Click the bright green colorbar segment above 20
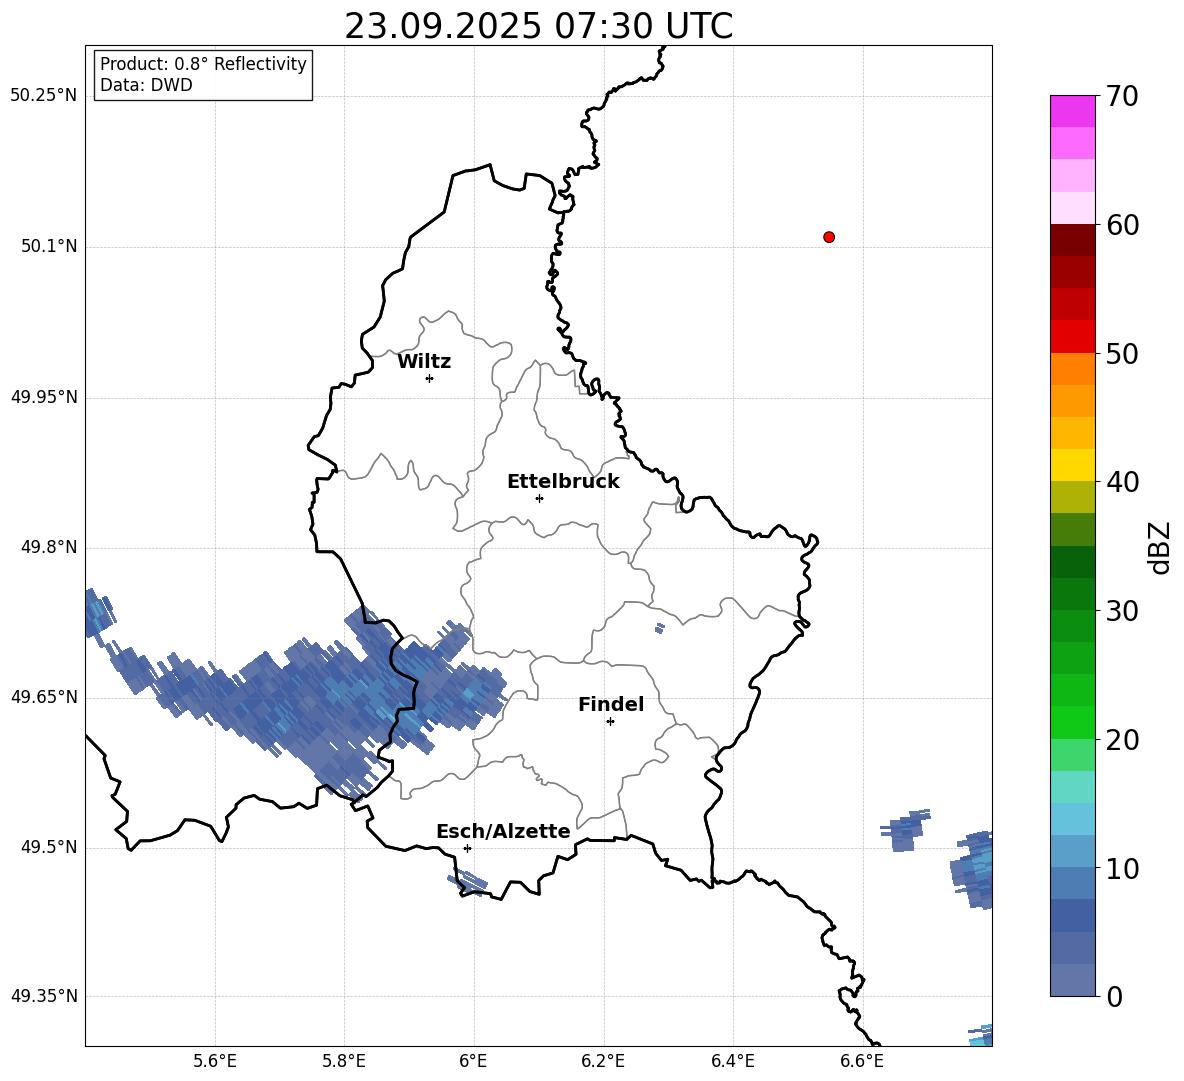The width and height of the screenshot is (1184, 1081). 1072,722
